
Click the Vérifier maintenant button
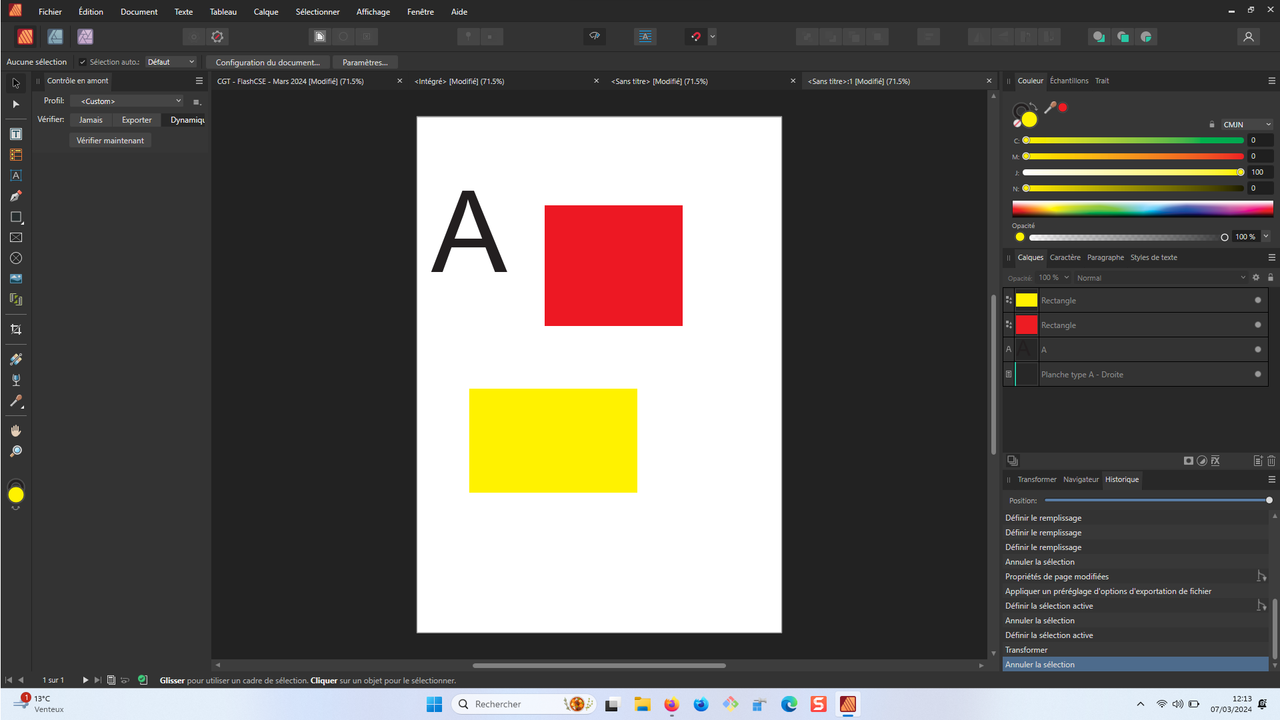pos(110,141)
